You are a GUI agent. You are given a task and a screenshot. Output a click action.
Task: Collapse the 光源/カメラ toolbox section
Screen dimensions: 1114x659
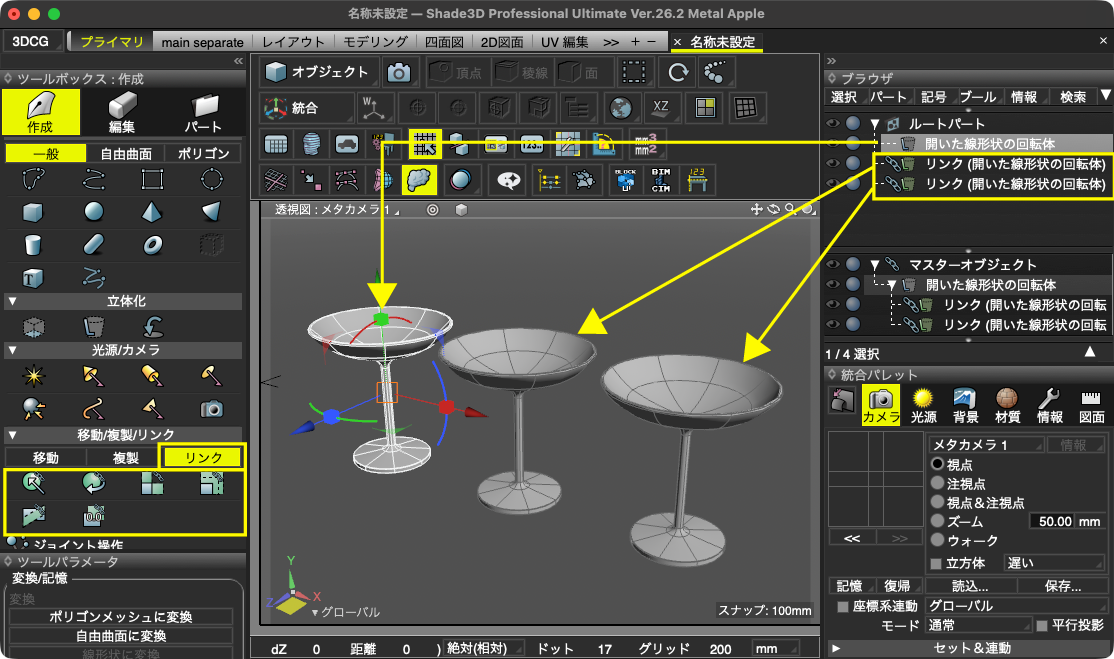point(12,350)
